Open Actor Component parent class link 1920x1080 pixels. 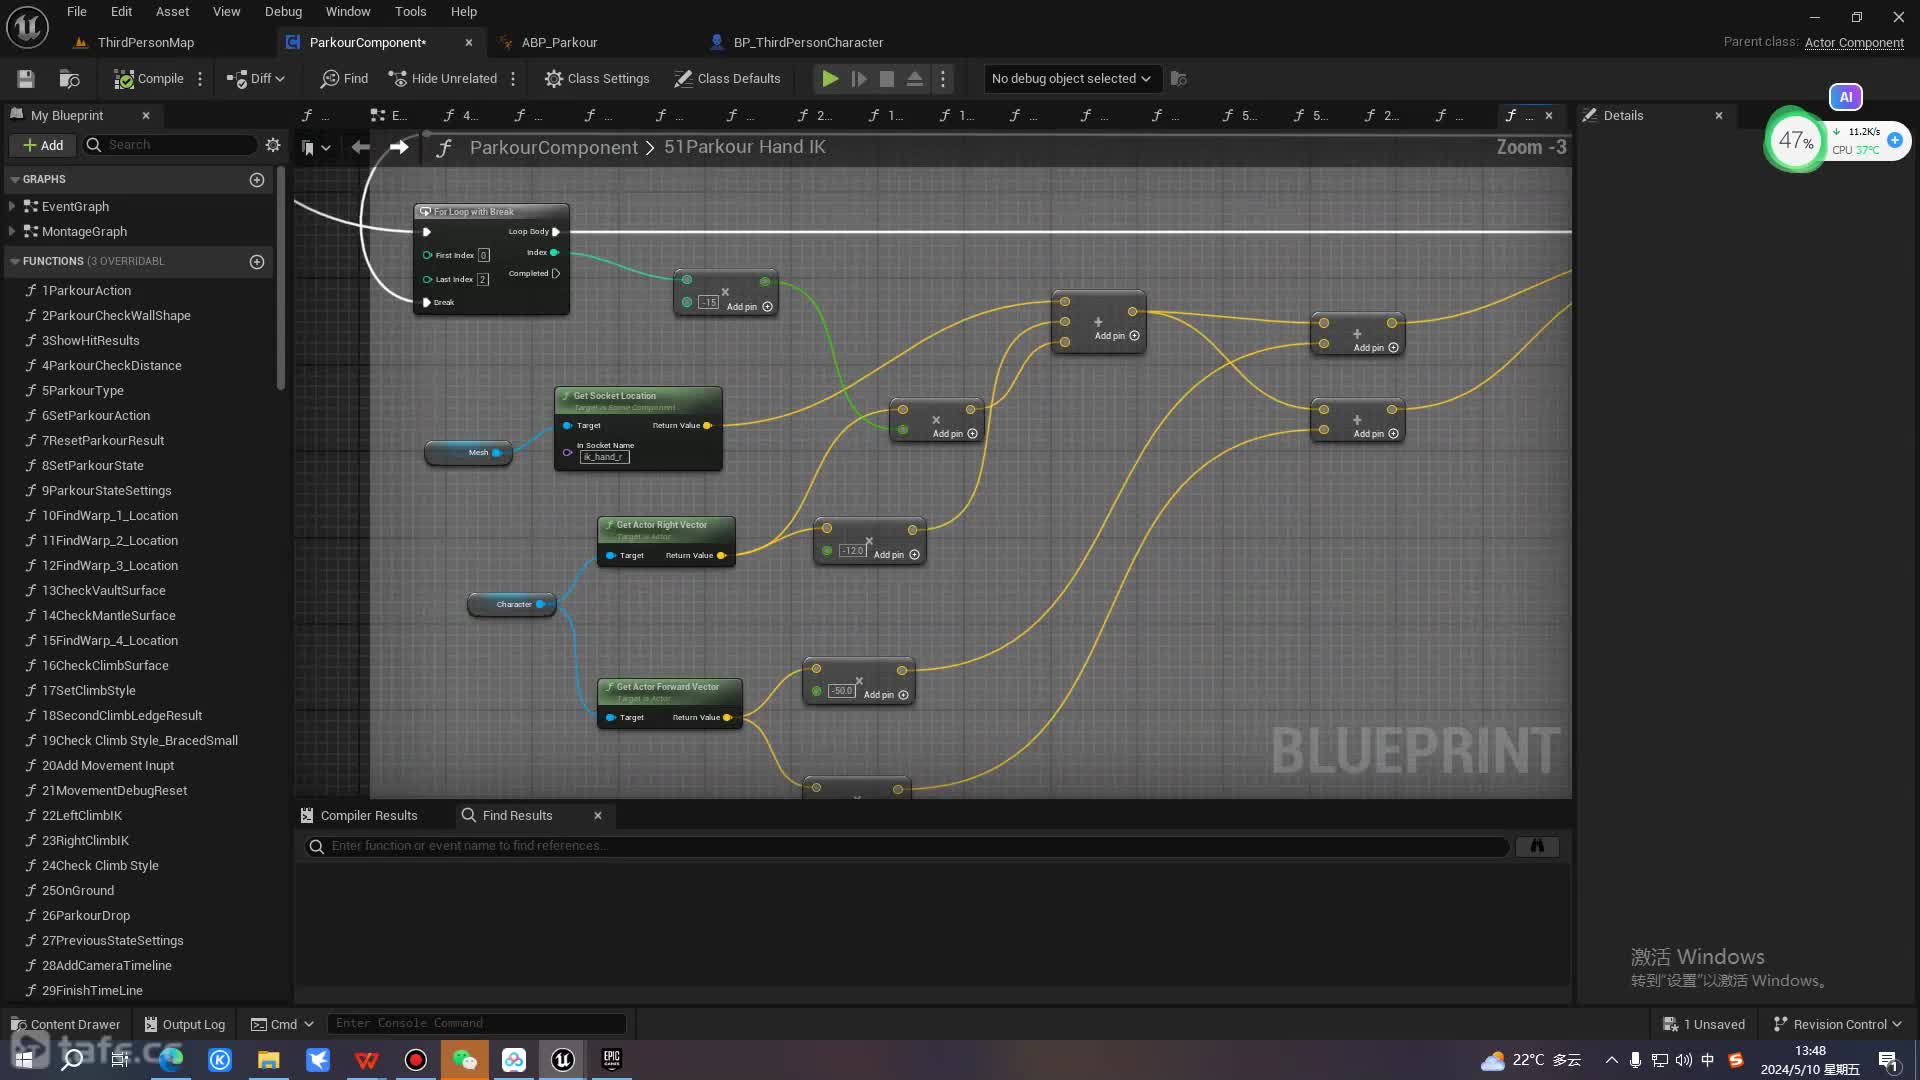(x=1854, y=42)
